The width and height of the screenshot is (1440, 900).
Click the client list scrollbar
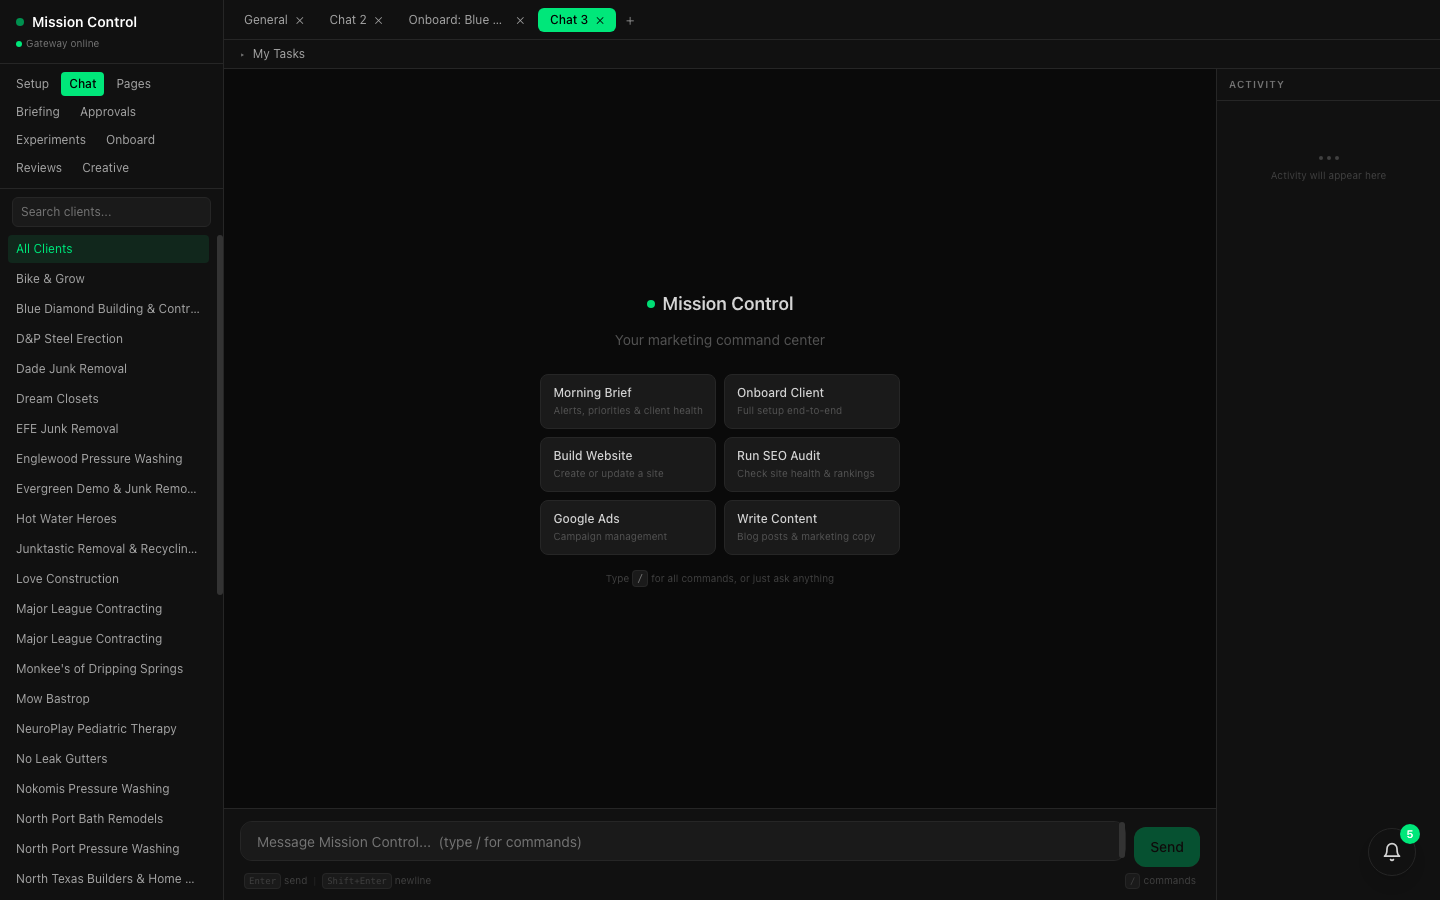(x=219, y=415)
